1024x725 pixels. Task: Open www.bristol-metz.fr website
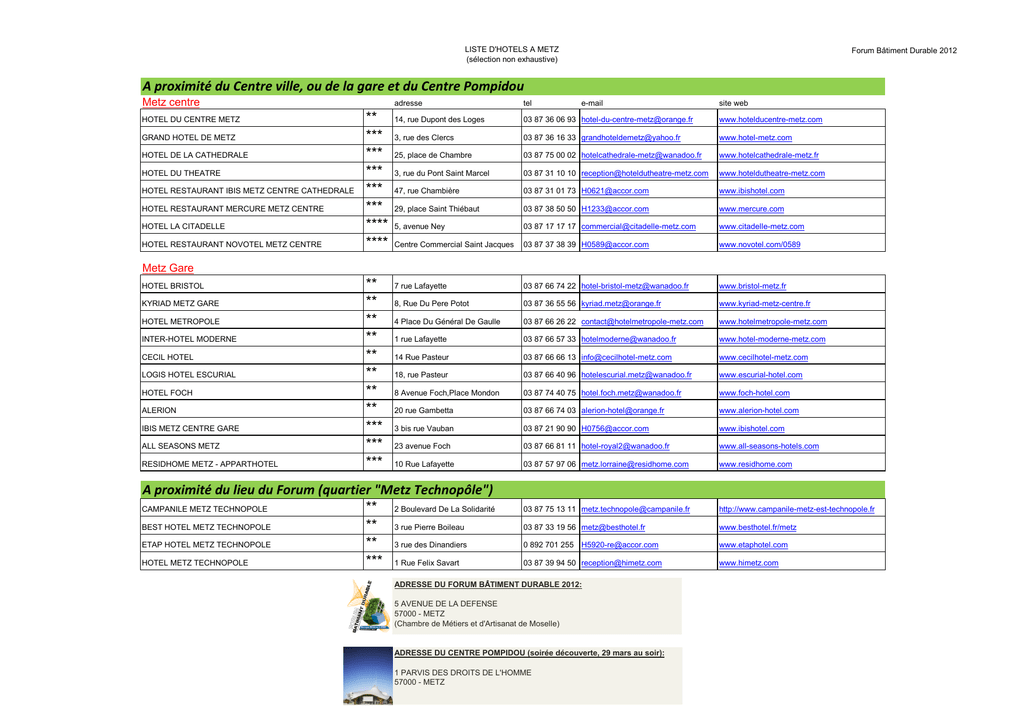click(752, 286)
